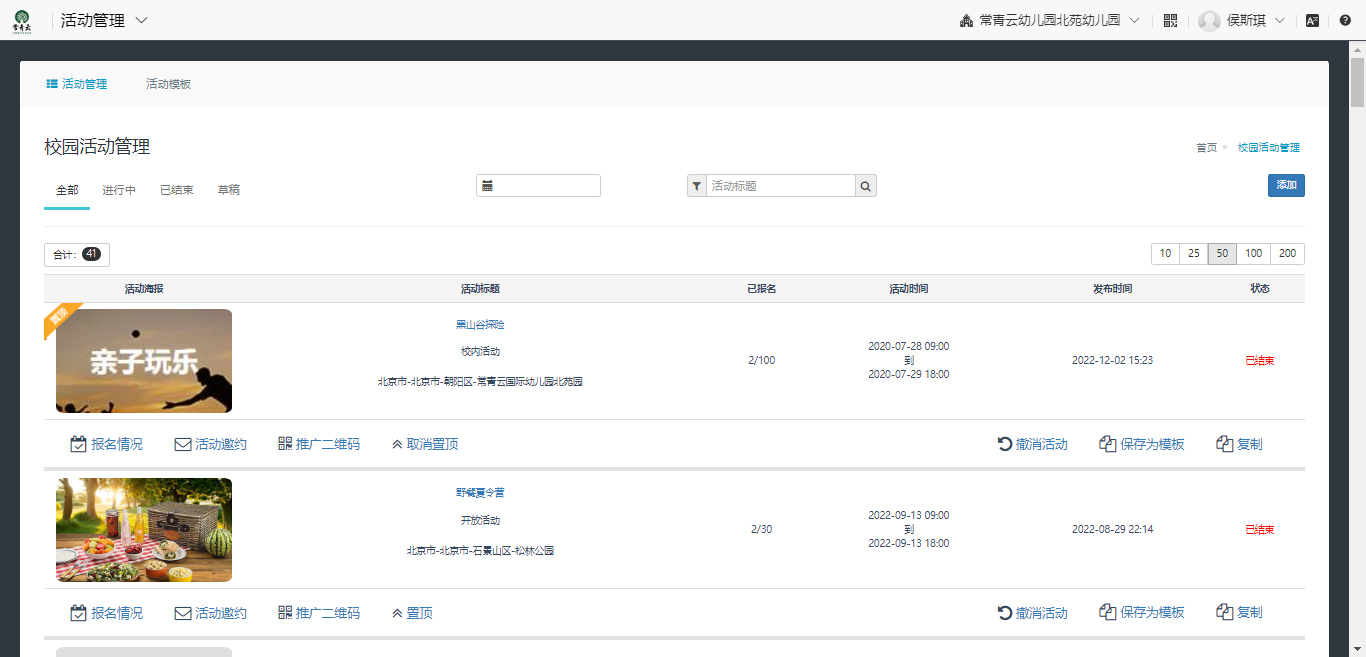
Task: Open 推广二维码 for 野餐夏令营
Action: (x=318, y=613)
